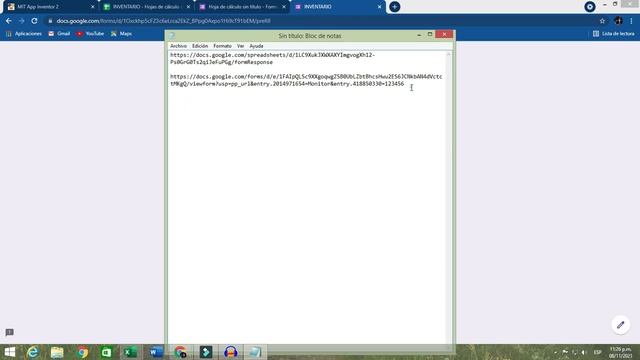This screenshot has height=360, width=640.
Task: Open the Chrome profile avatar
Action: [618, 21]
